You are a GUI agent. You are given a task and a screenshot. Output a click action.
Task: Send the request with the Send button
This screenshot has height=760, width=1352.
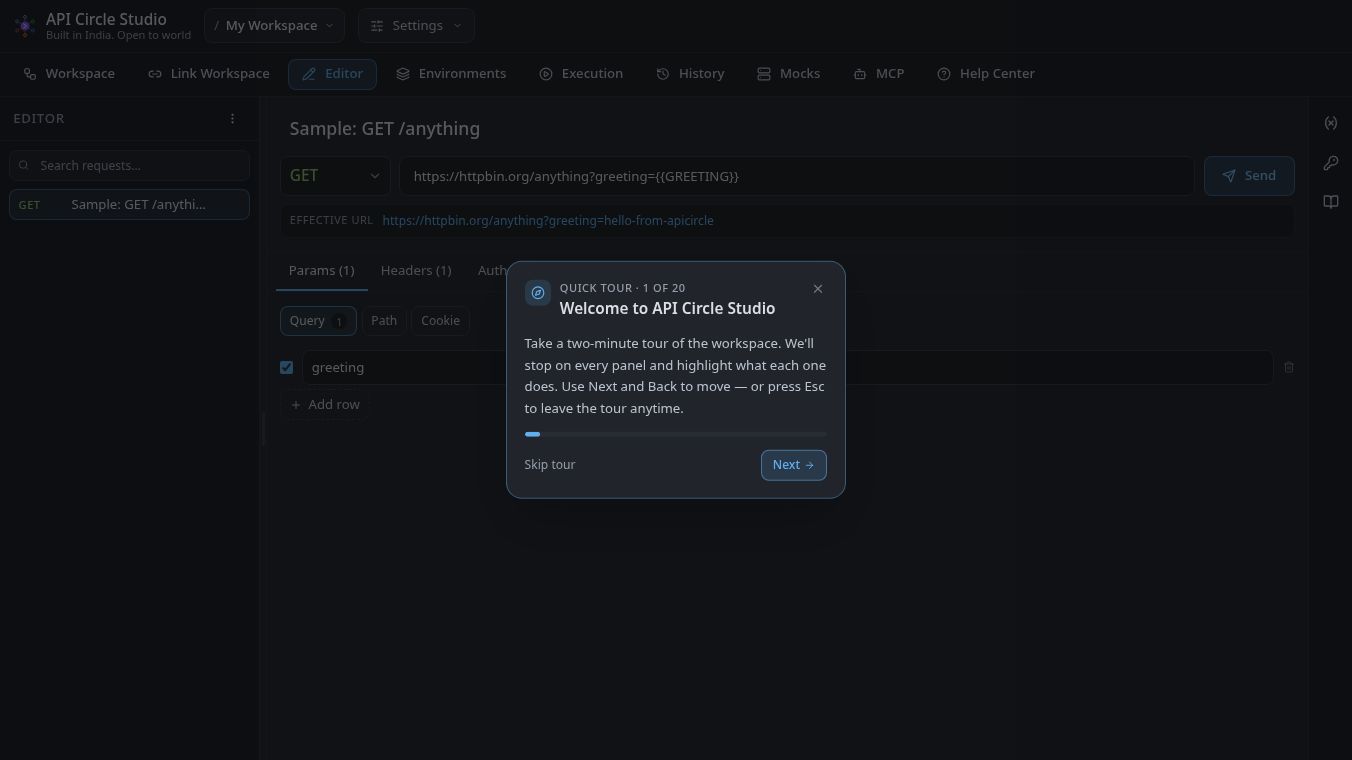click(1249, 176)
